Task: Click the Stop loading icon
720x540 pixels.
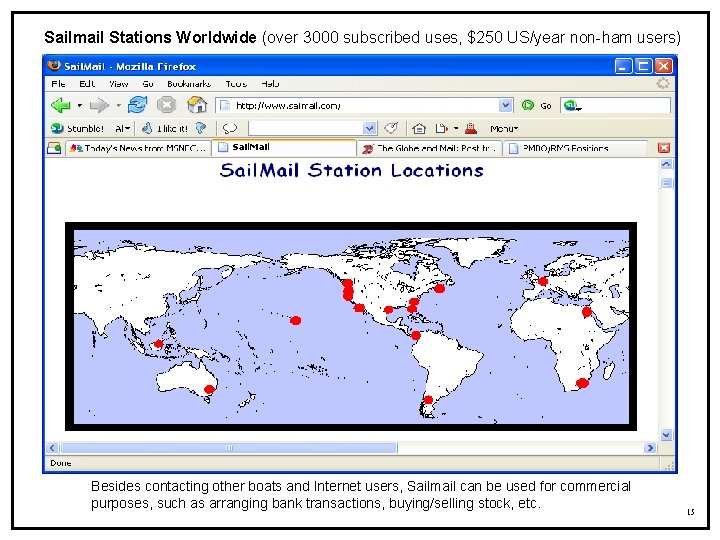Action: (x=166, y=105)
